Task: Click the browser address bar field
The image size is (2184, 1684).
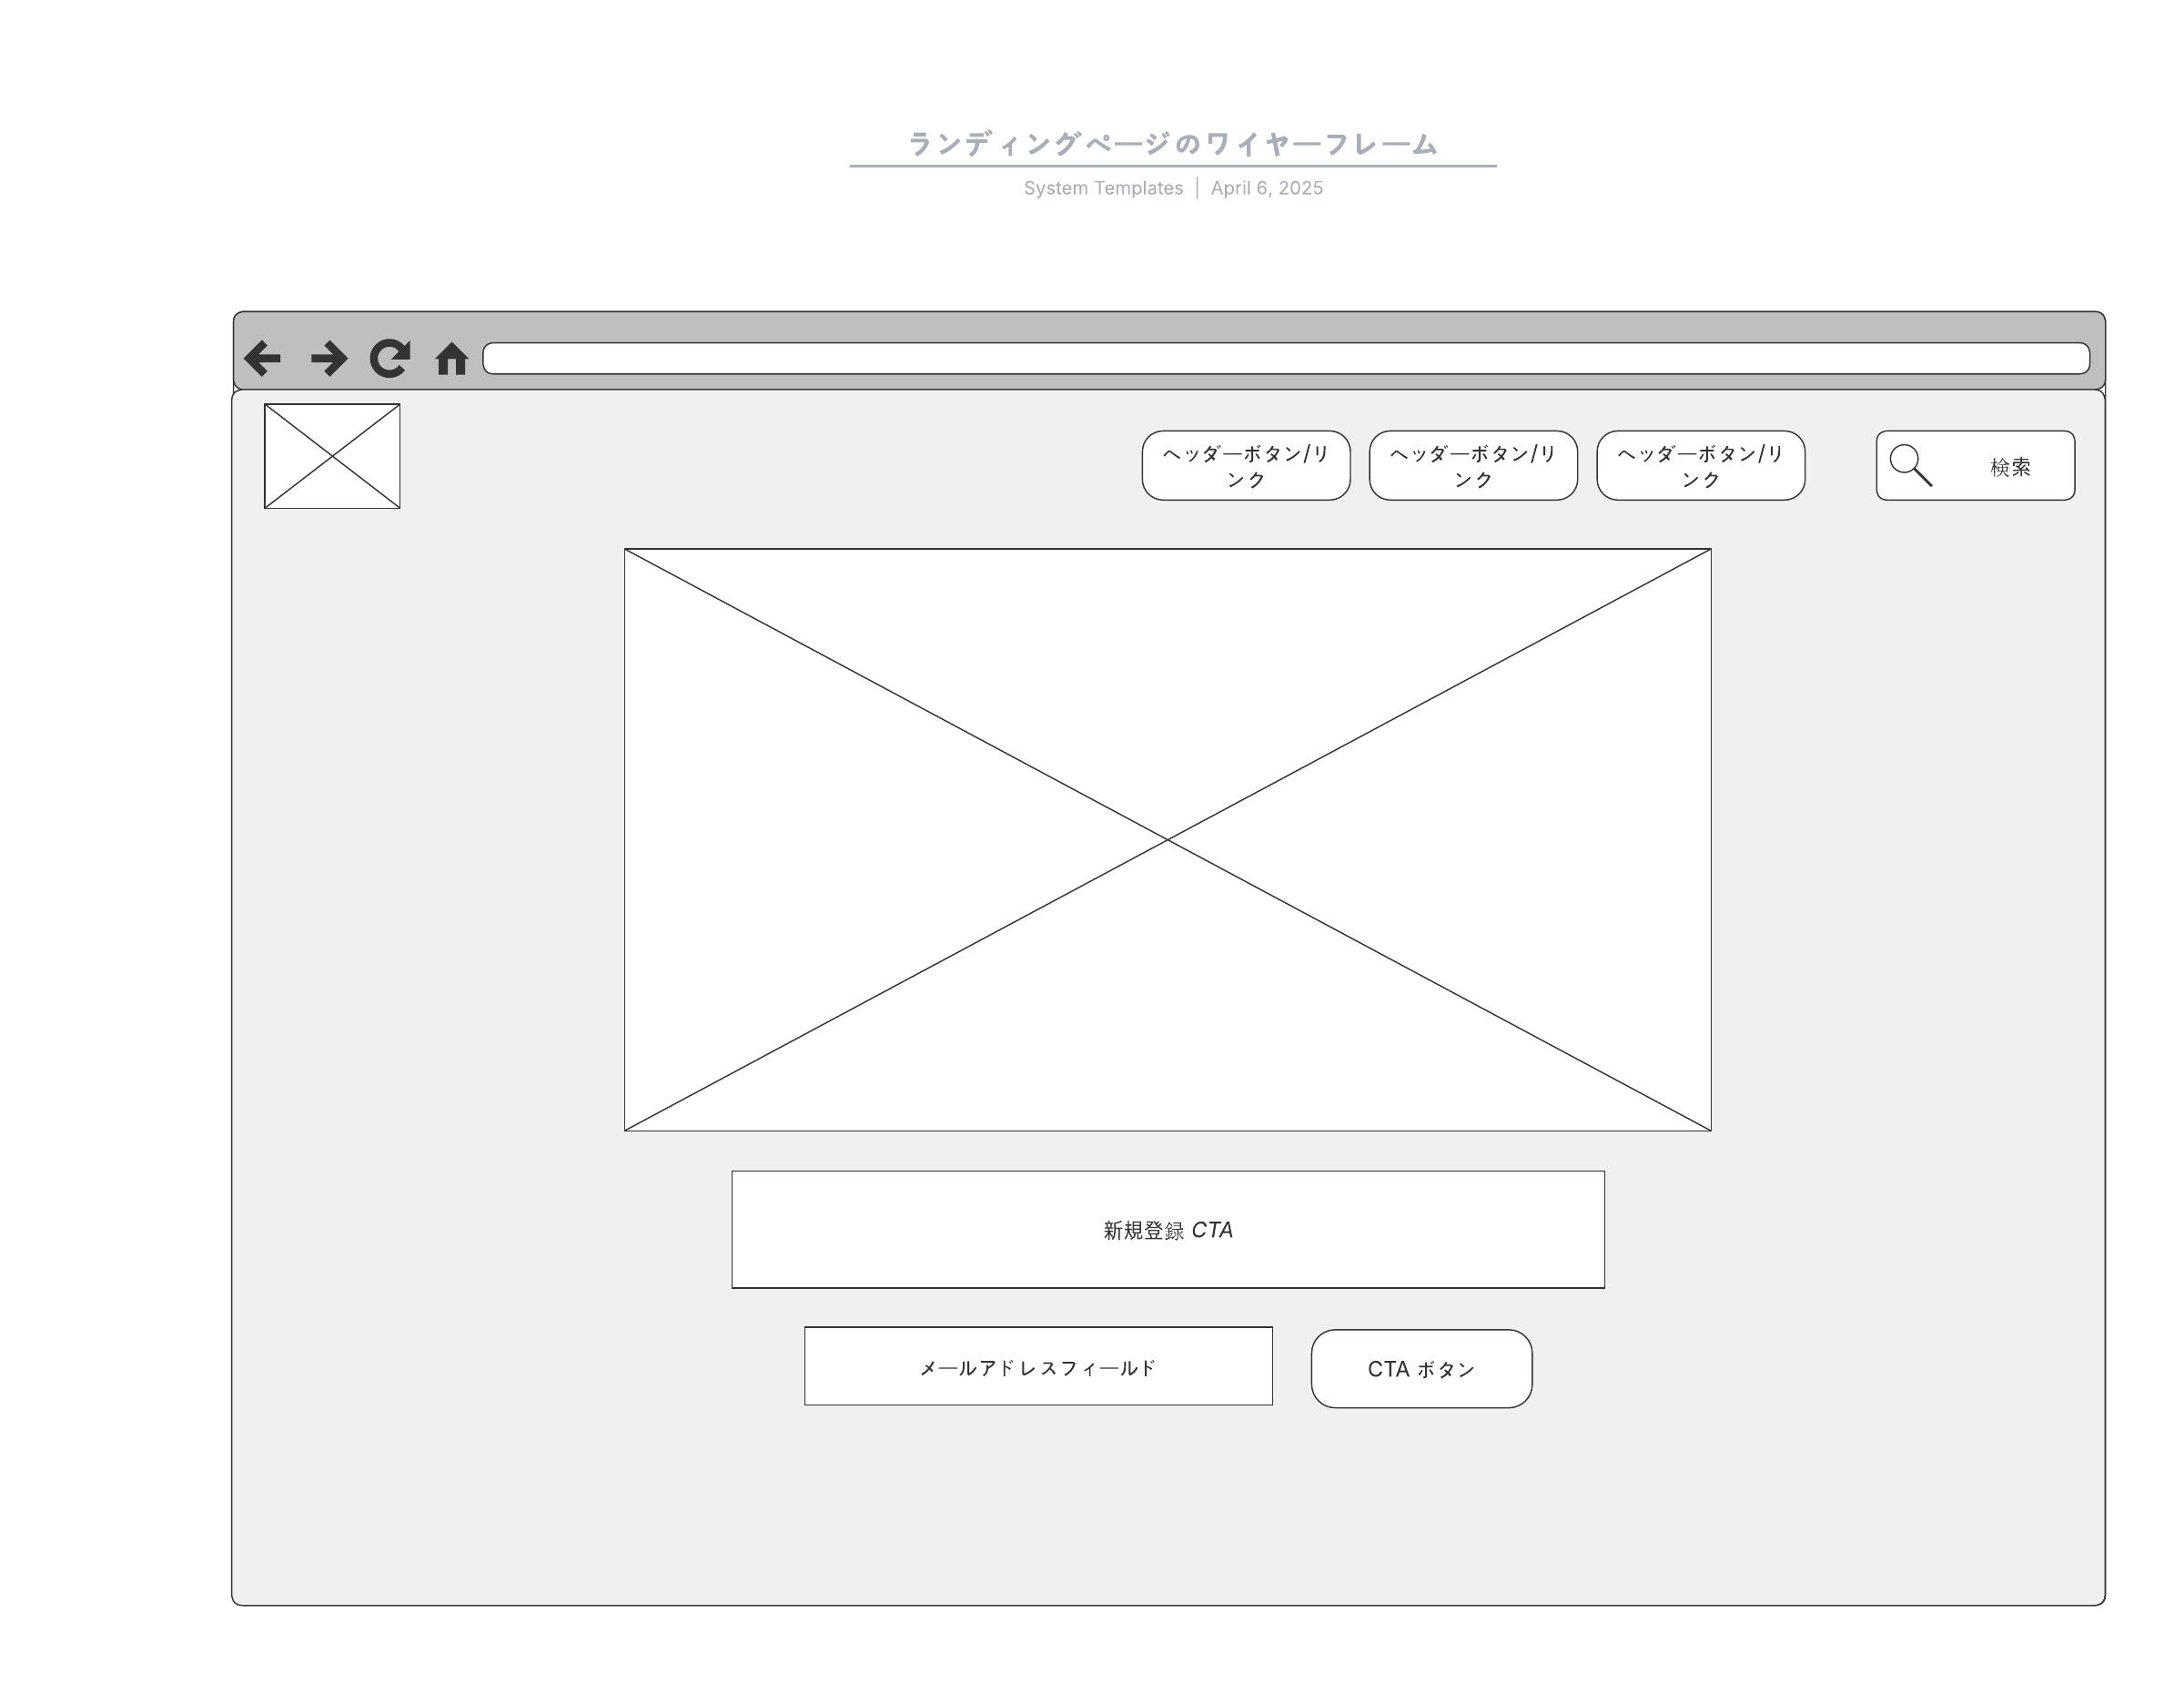Action: tap(1285, 358)
